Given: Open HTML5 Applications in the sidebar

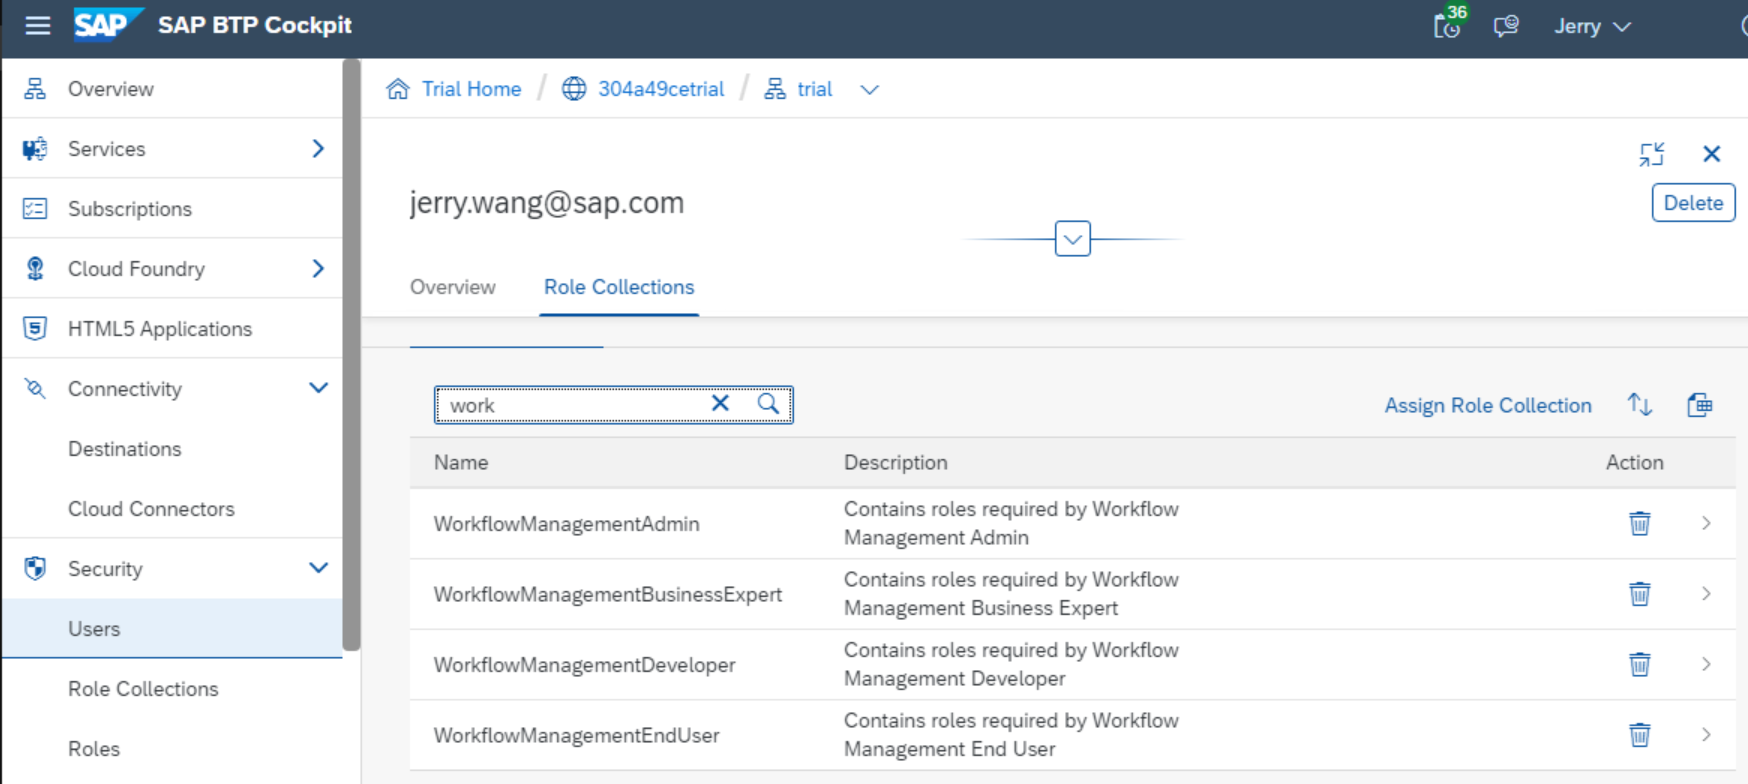Looking at the screenshot, I should click(x=160, y=329).
